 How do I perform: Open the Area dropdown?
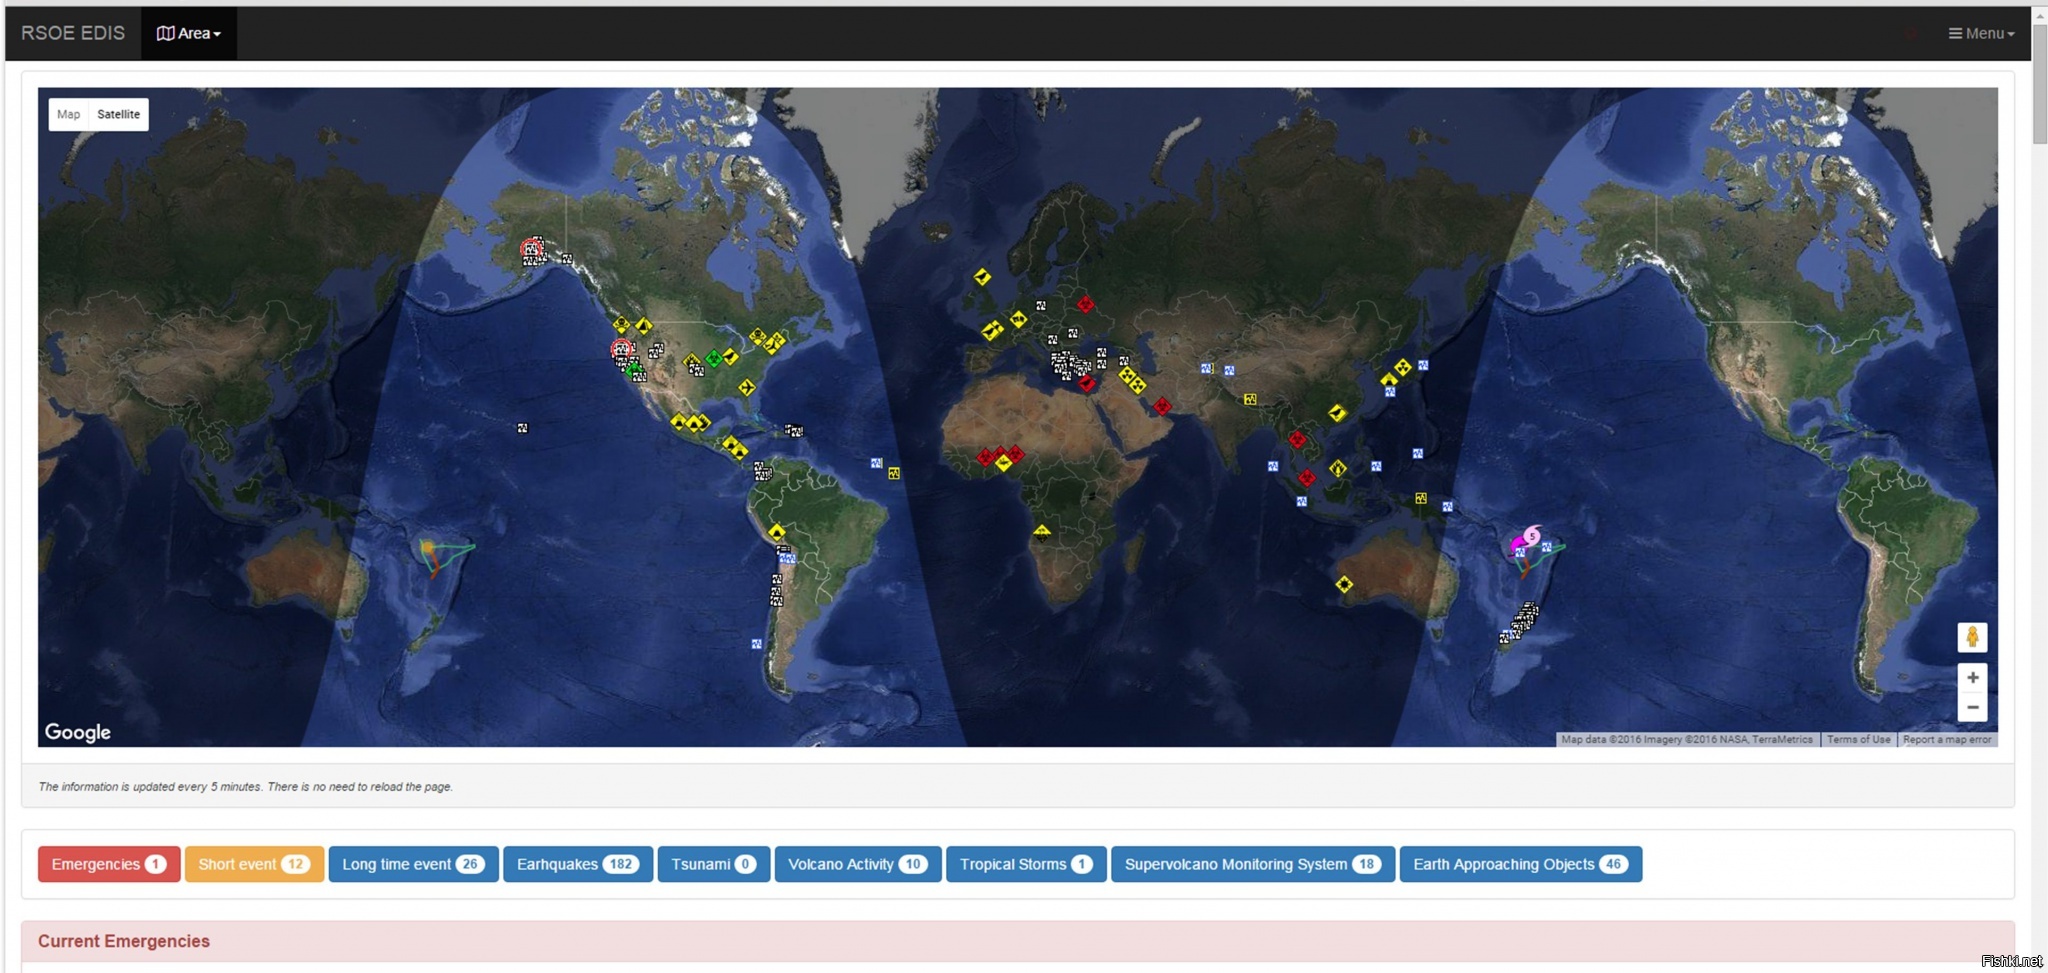188,33
